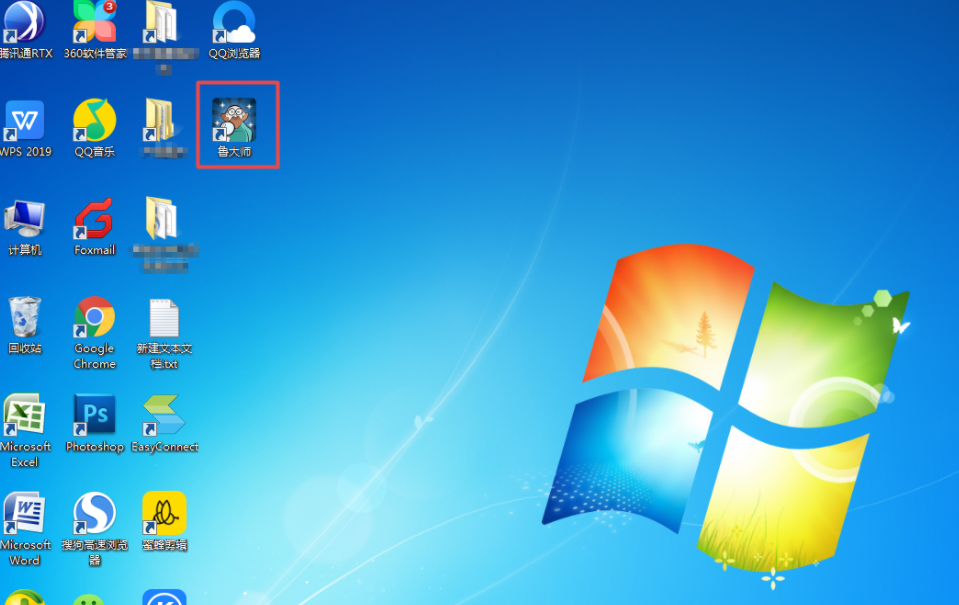The image size is (959, 605).
Task: Select the 新建文本文档.txt file
Action: coord(165,334)
